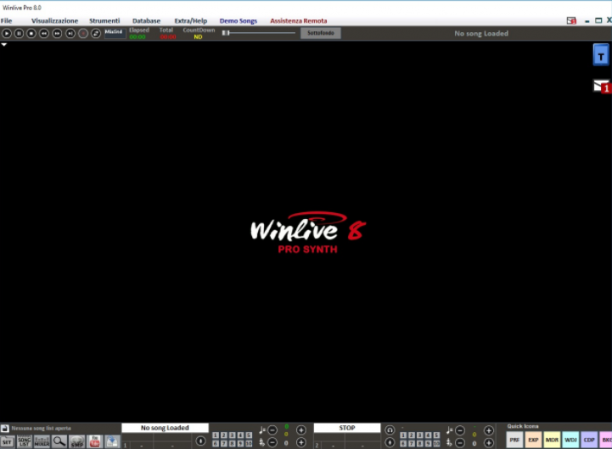Viewport: 612px width, 449px height.
Task: Click the MDR quick icon
Action: pos(552,440)
